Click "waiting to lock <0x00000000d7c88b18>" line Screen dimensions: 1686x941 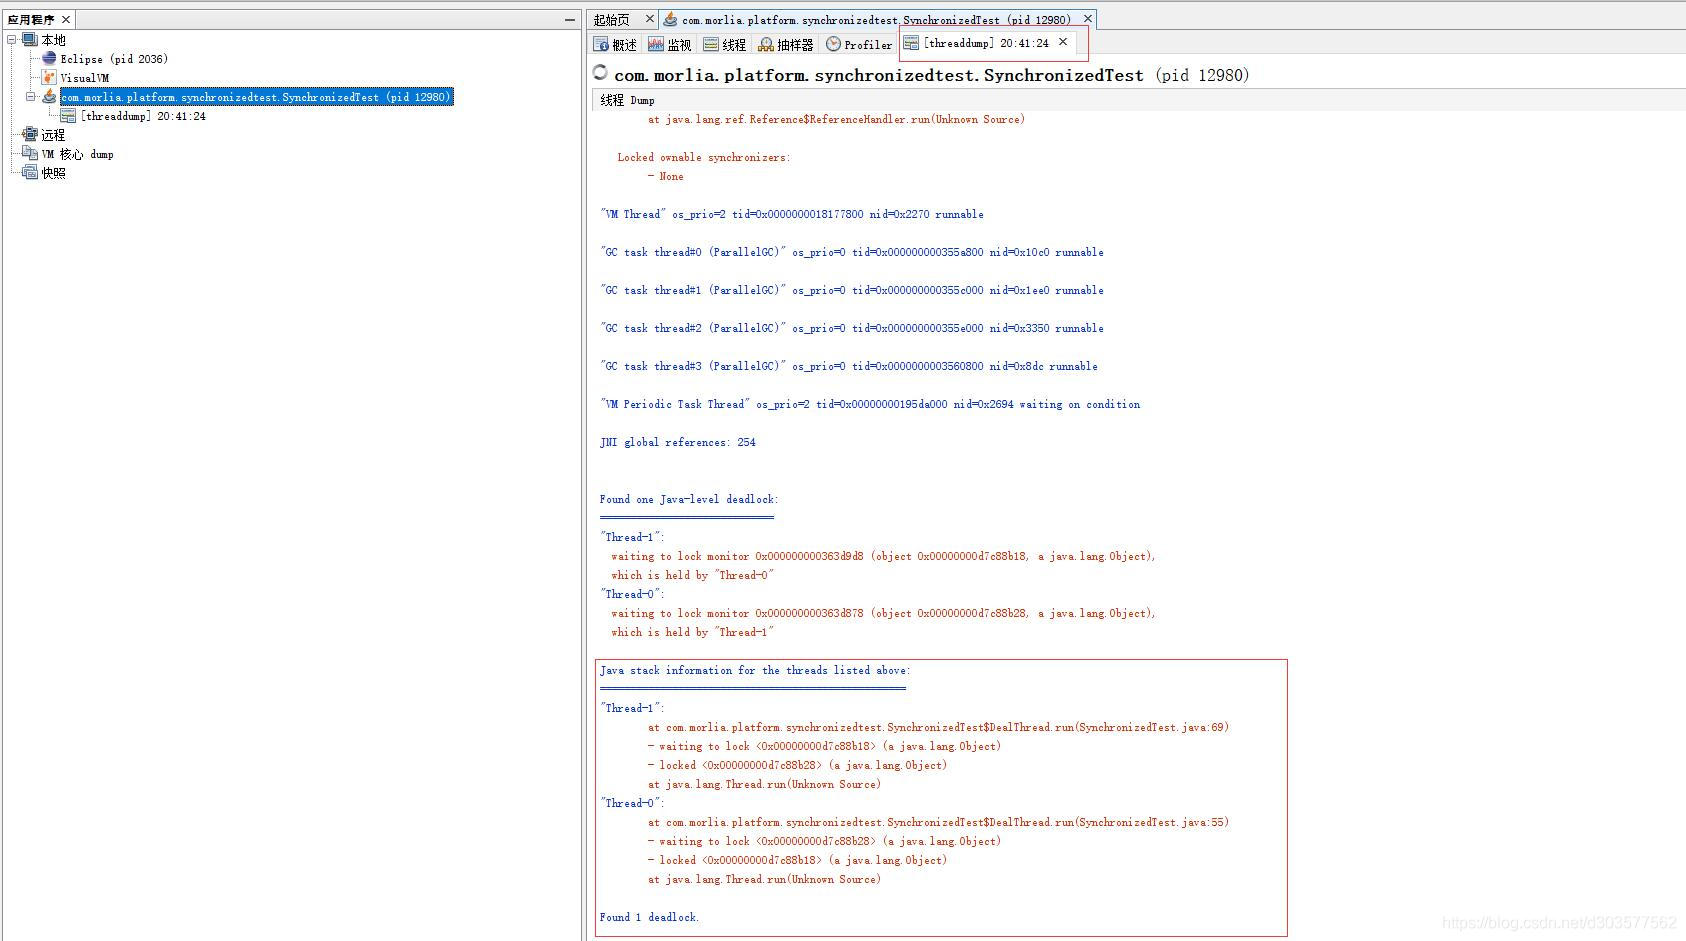tap(824, 746)
